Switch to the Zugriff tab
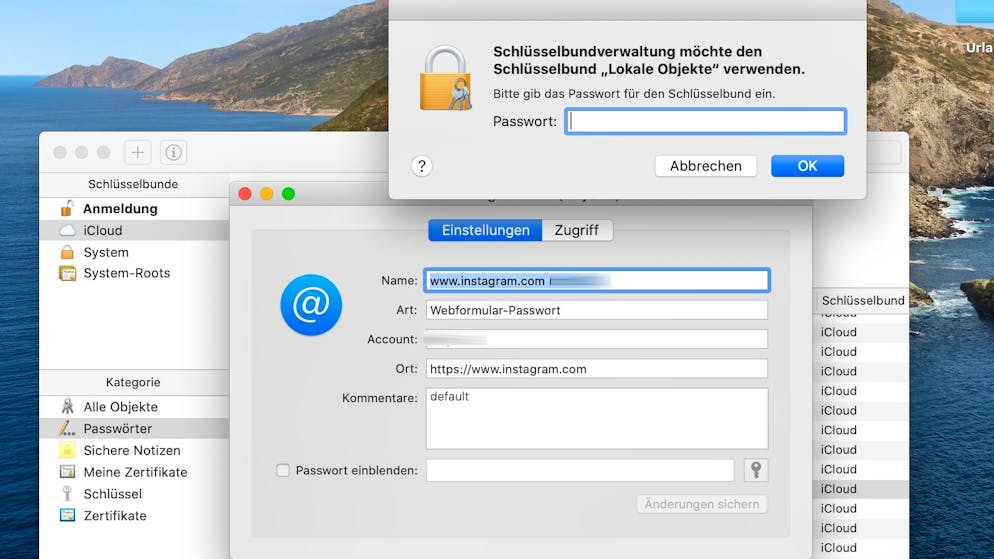The width and height of the screenshot is (994, 559). [x=576, y=230]
